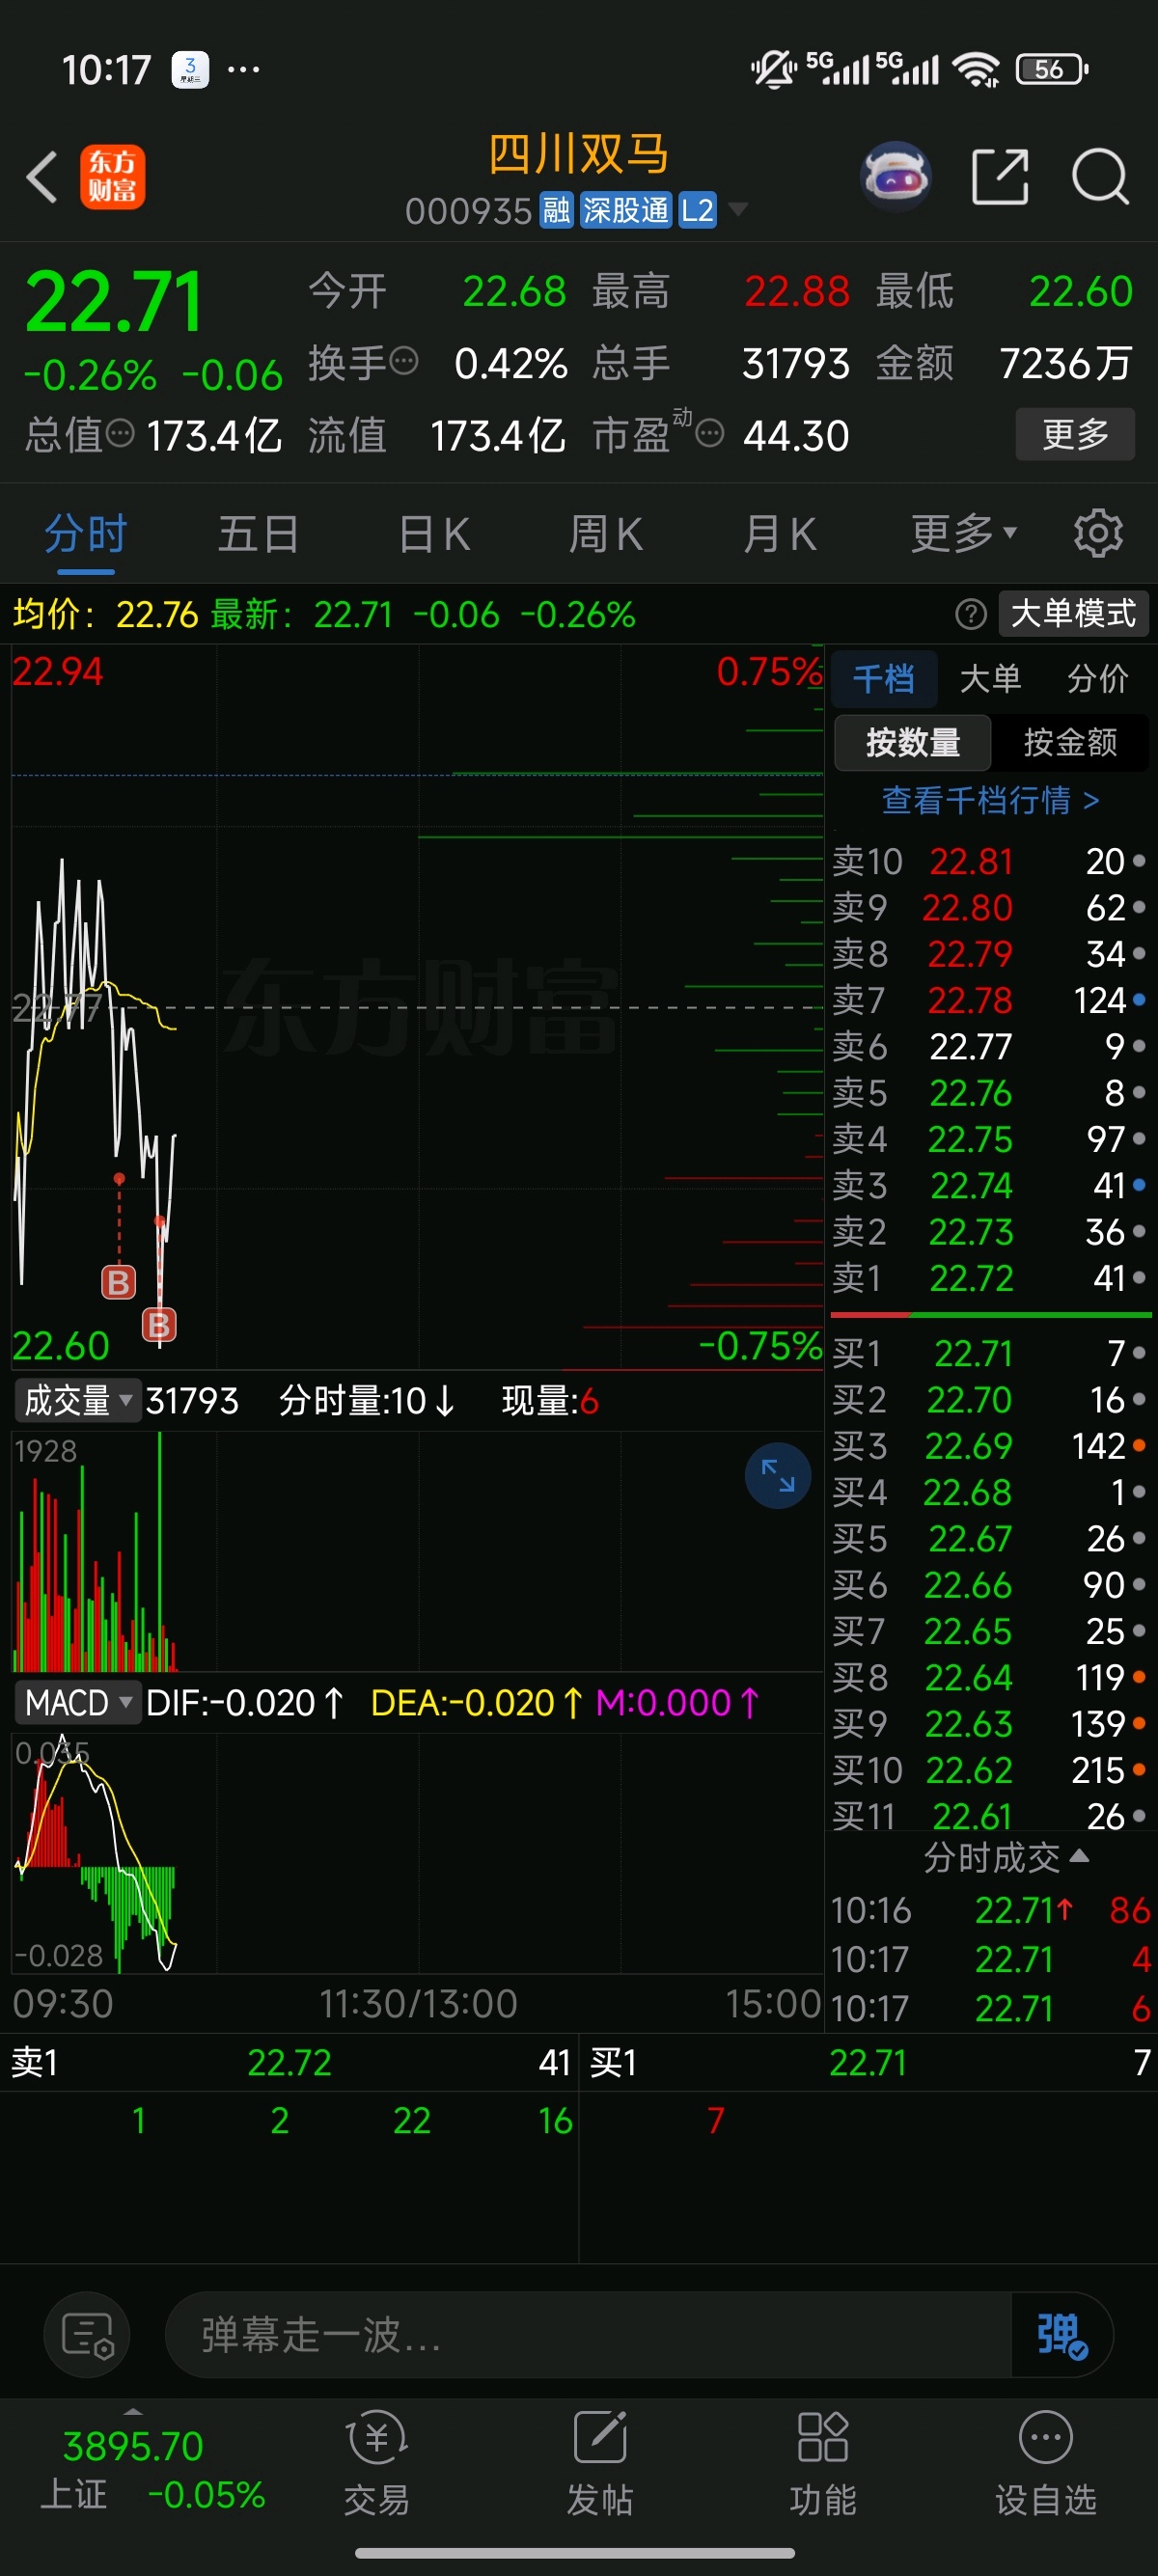Tap the 卖10 22.81 order row
Viewport: 1158px width, 2576px height.
pyautogui.click(x=990, y=860)
